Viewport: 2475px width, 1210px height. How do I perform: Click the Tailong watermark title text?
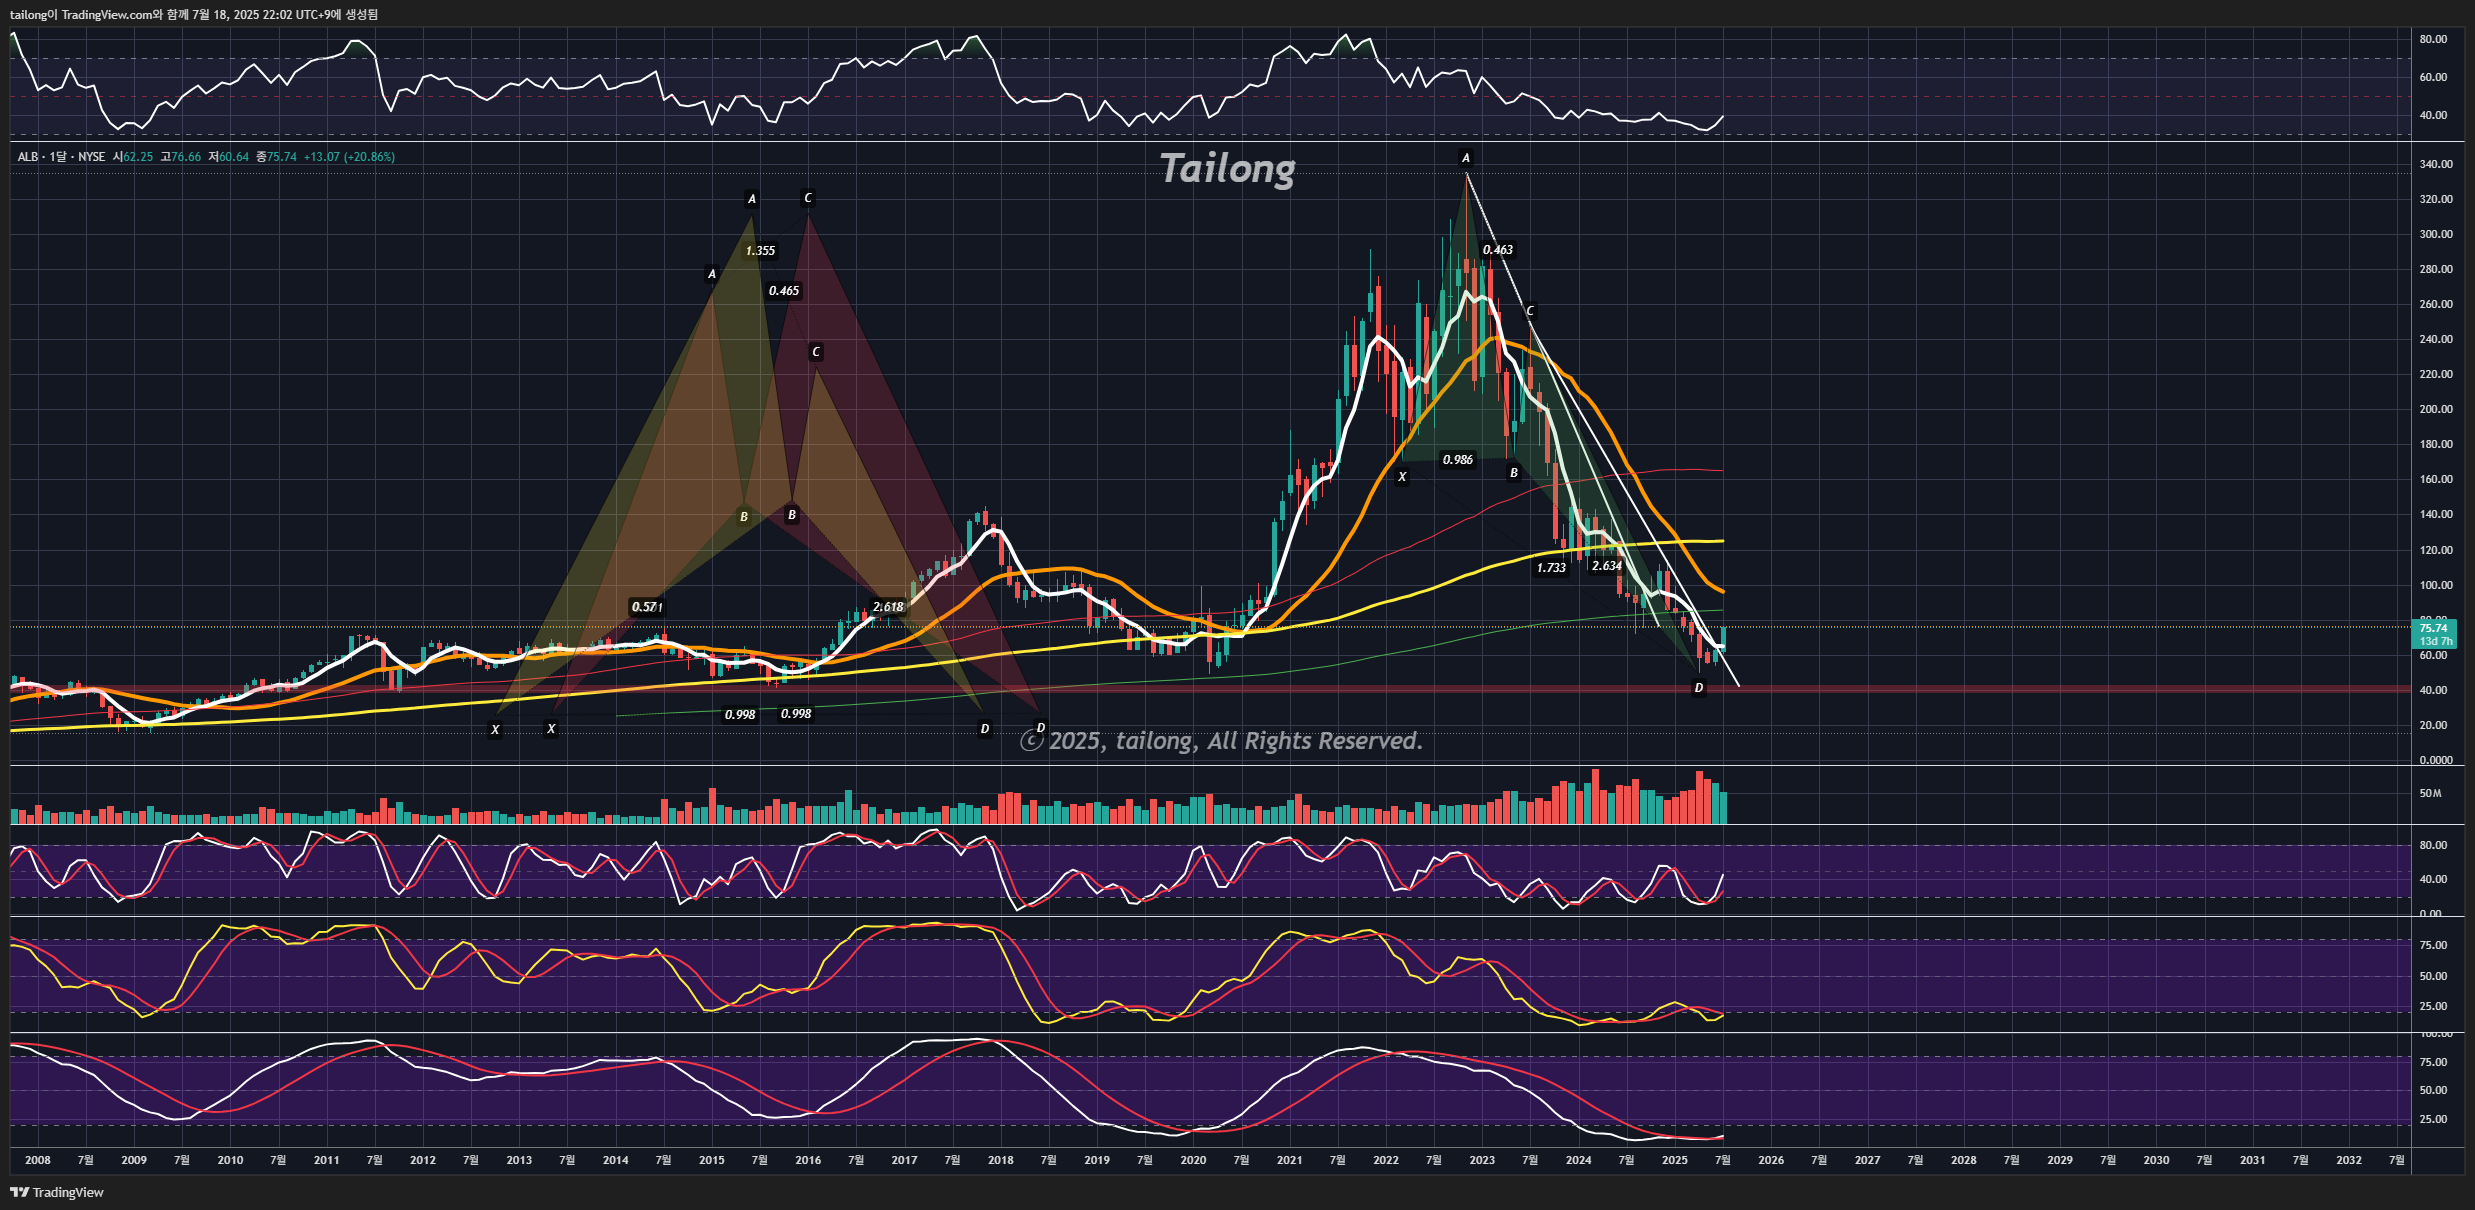coord(1227,168)
